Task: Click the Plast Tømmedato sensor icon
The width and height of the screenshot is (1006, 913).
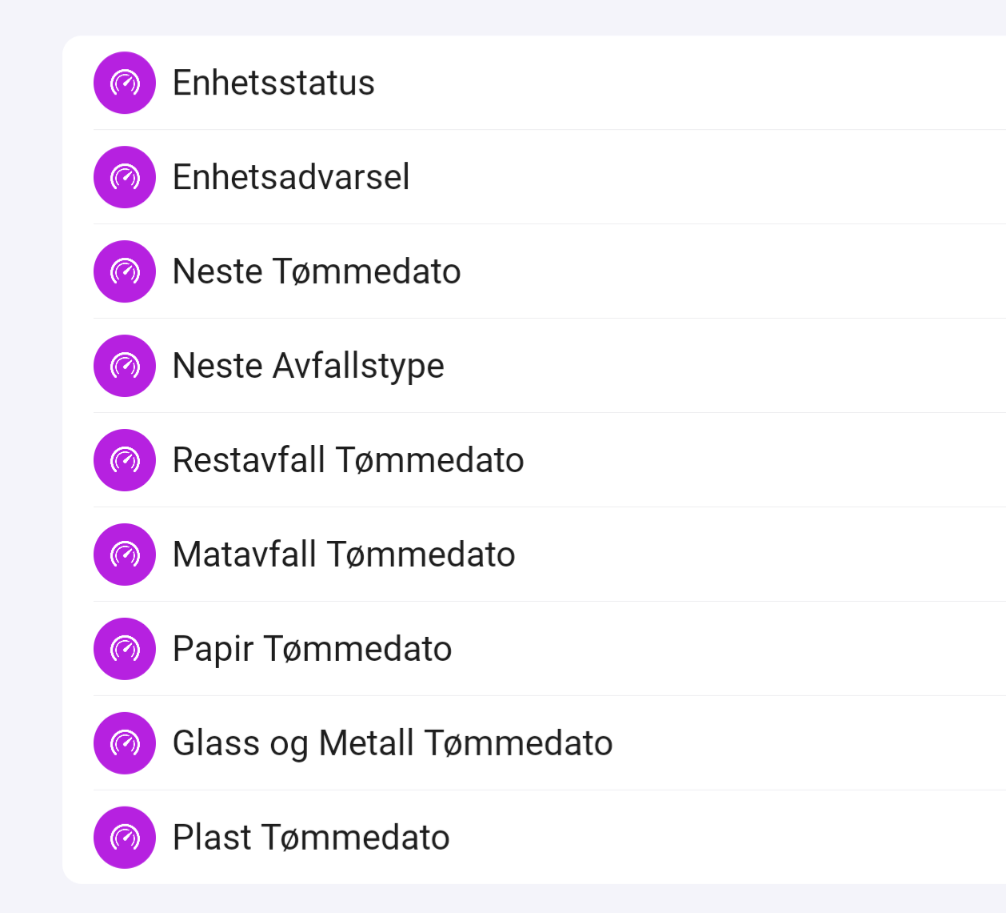Action: [124, 837]
